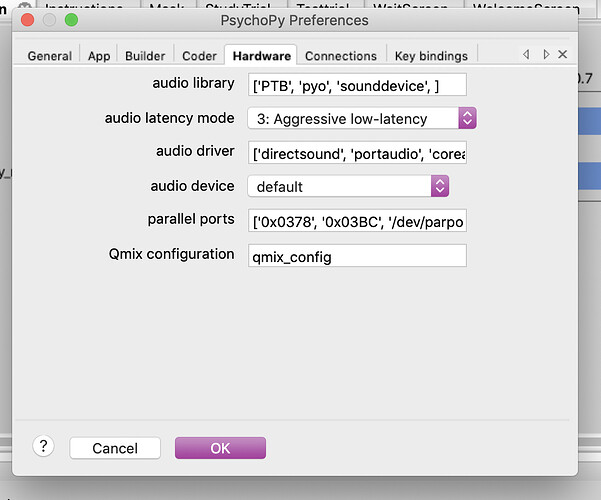This screenshot has width=601, height=500.
Task: Click the 'parallel ports' label
Action: (x=191, y=219)
